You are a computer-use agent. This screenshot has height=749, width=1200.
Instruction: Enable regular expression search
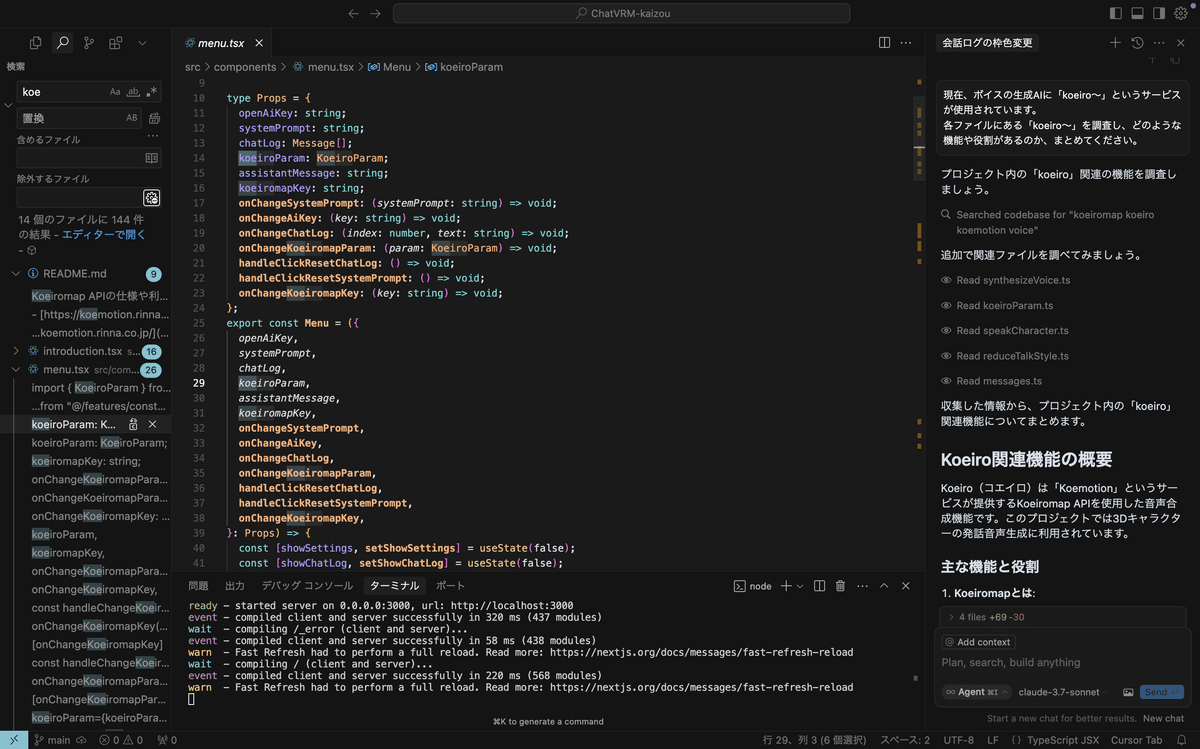(x=152, y=91)
